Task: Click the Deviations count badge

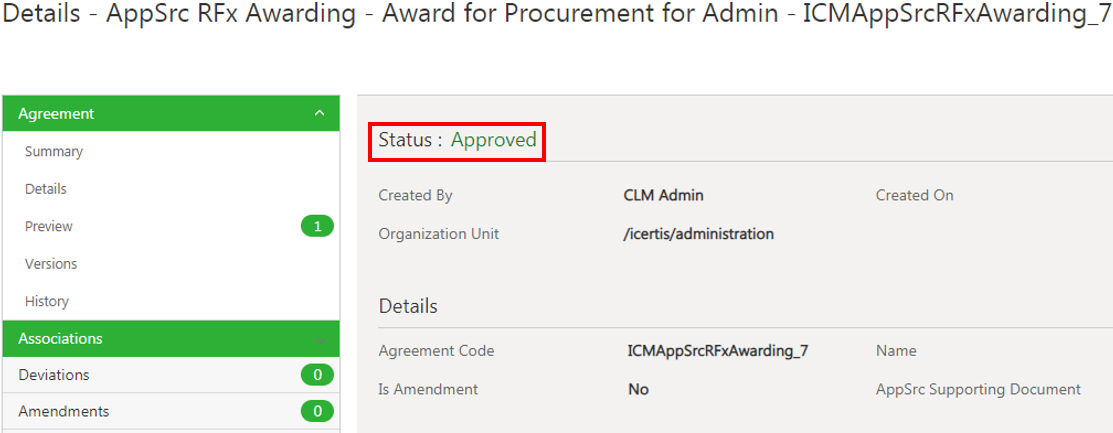Action: click(x=317, y=375)
